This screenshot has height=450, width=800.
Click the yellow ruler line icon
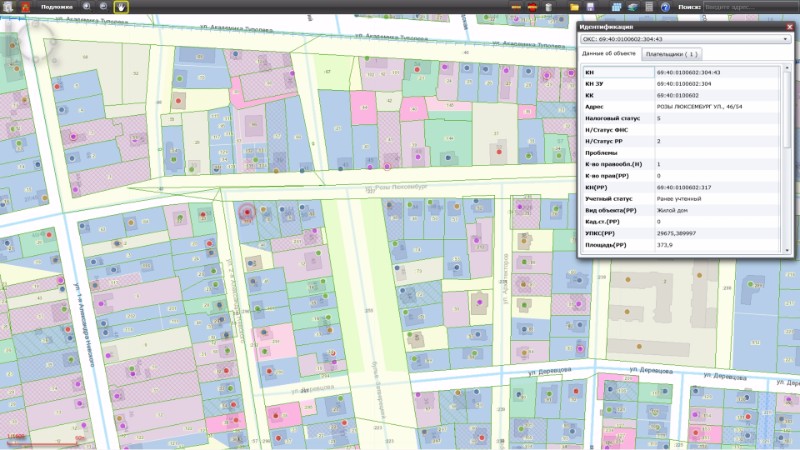tap(516, 7)
